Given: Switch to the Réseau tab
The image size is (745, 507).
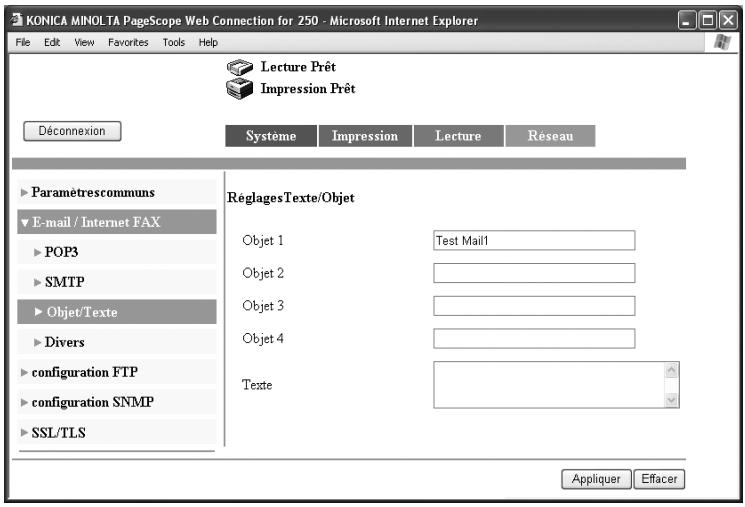Looking at the screenshot, I should pyautogui.click(x=550, y=136).
